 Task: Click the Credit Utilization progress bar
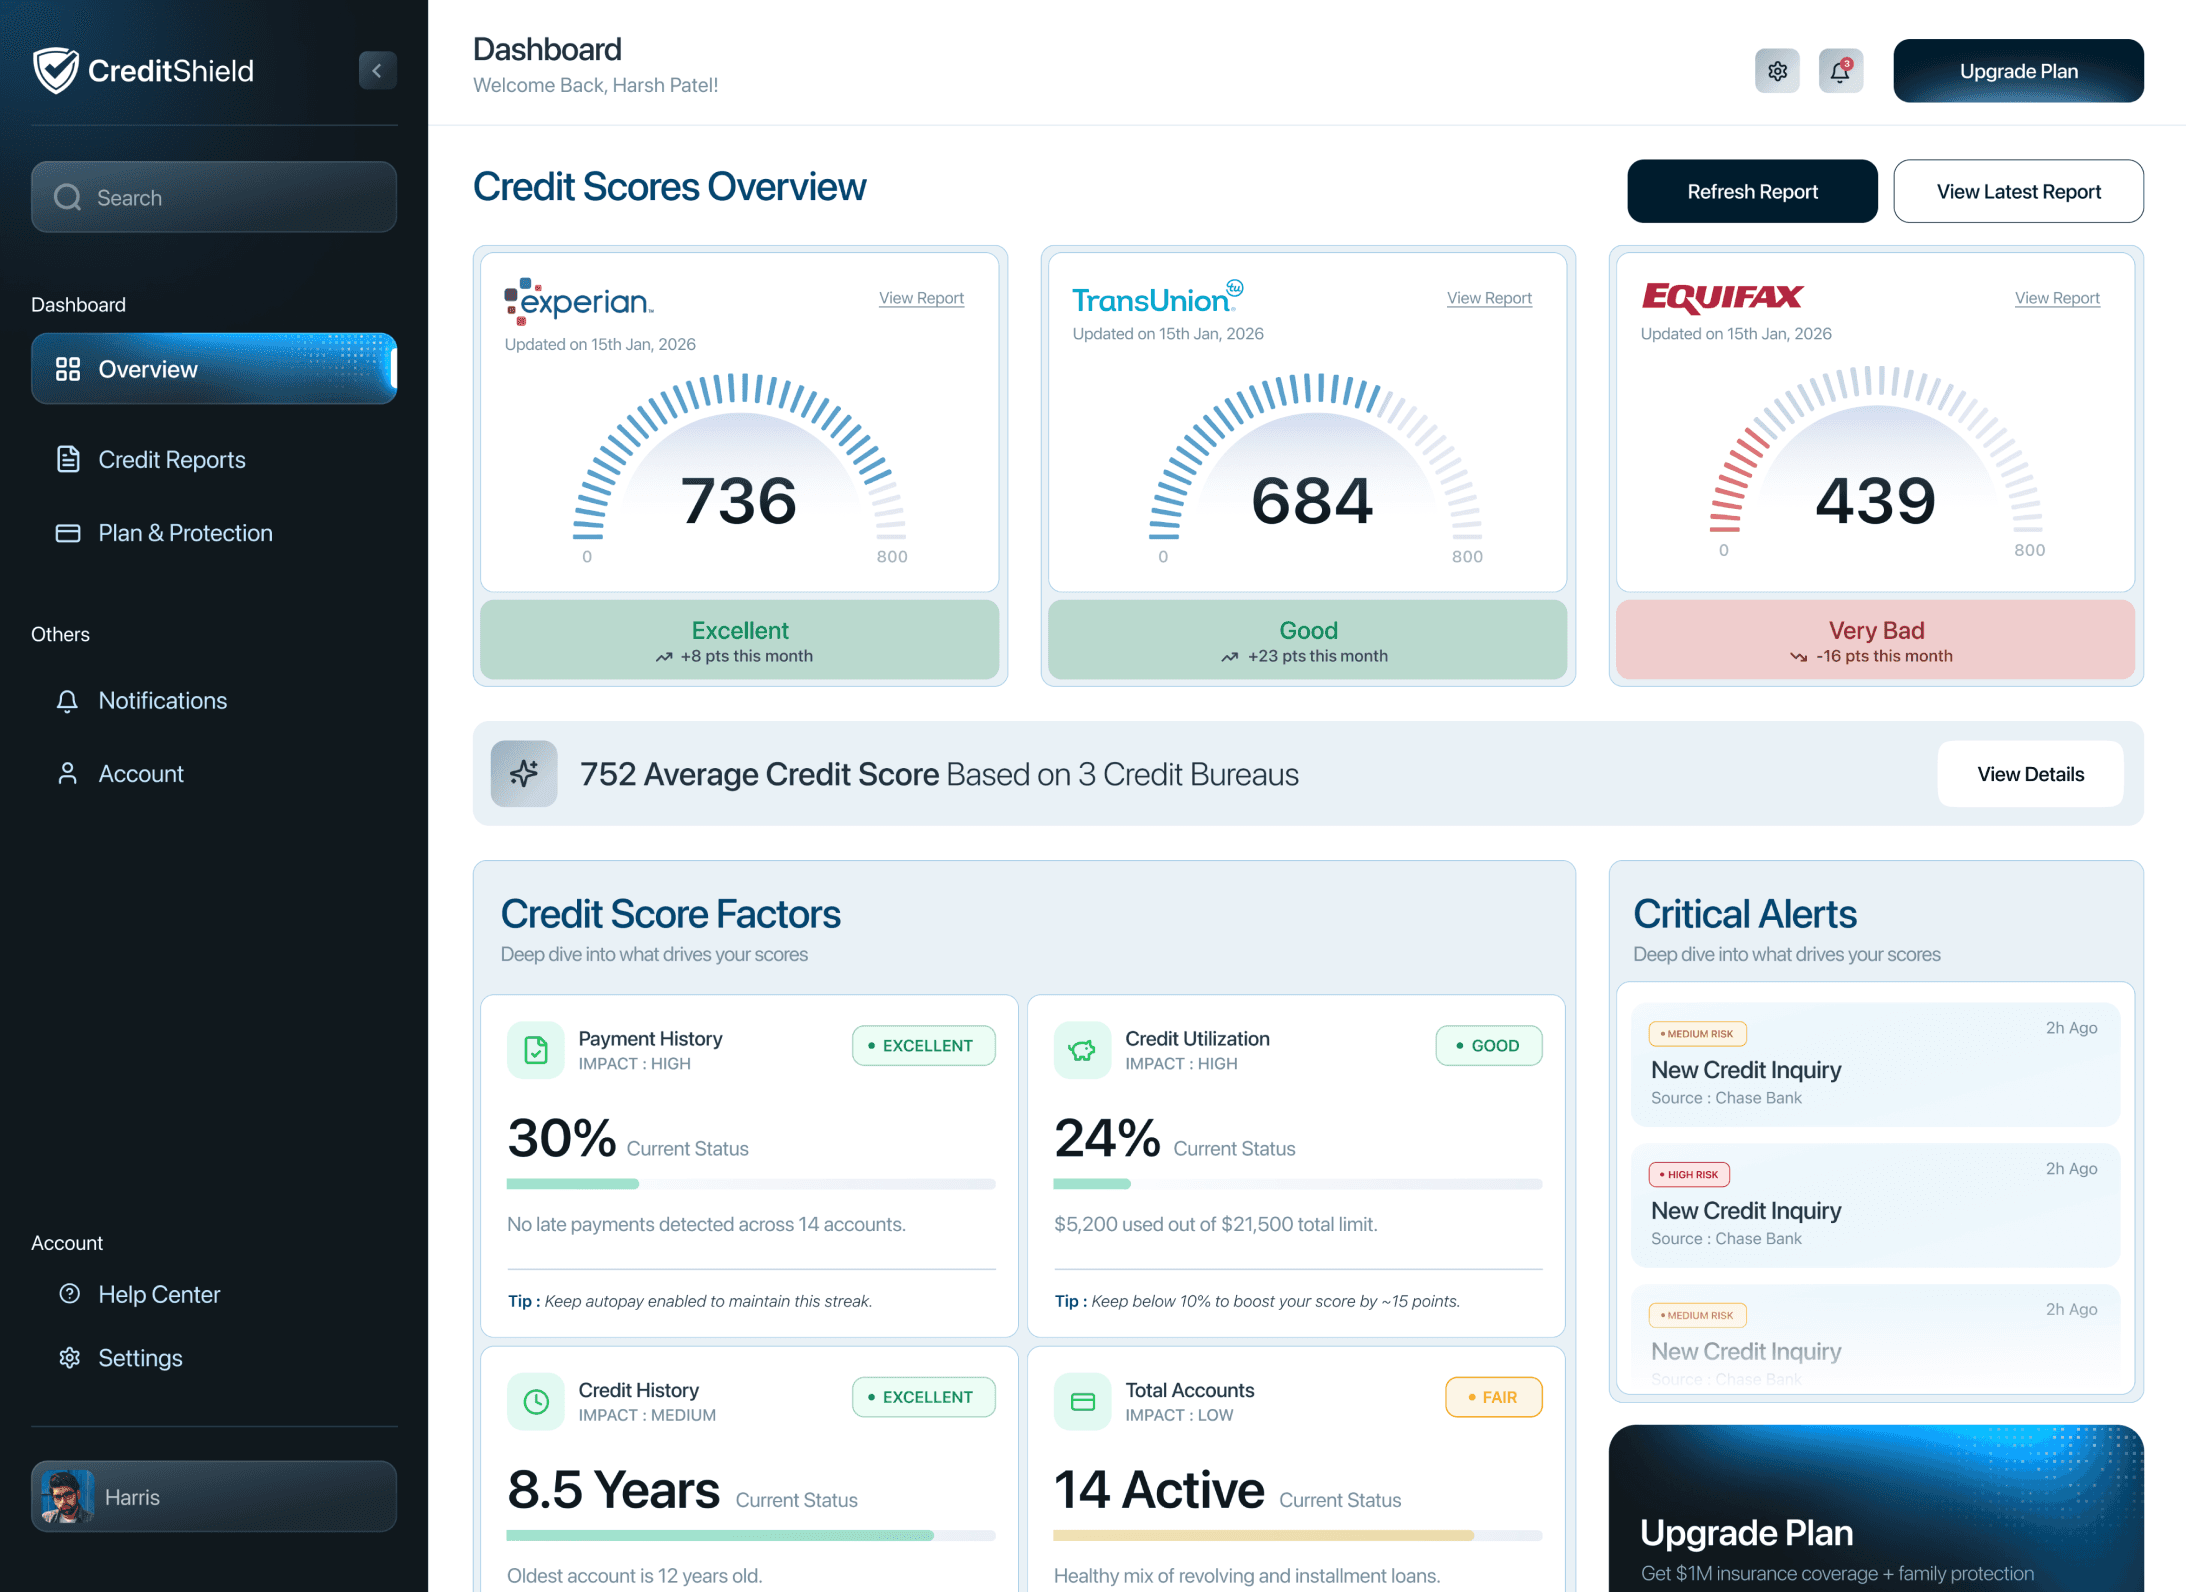coord(1297,1184)
